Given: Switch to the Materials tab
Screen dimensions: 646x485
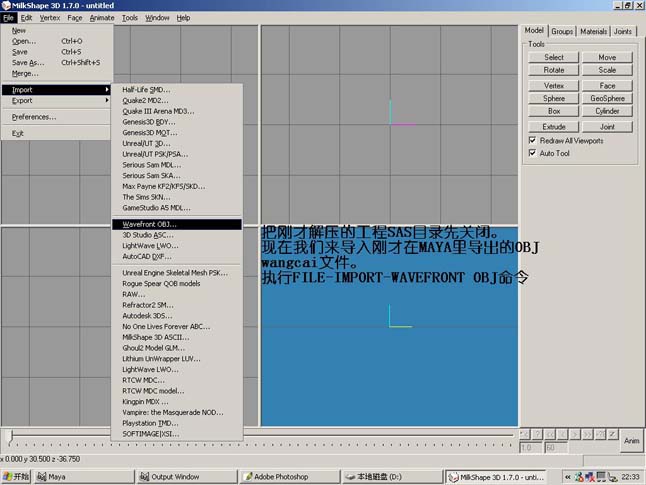Looking at the screenshot, I should click(x=593, y=31).
